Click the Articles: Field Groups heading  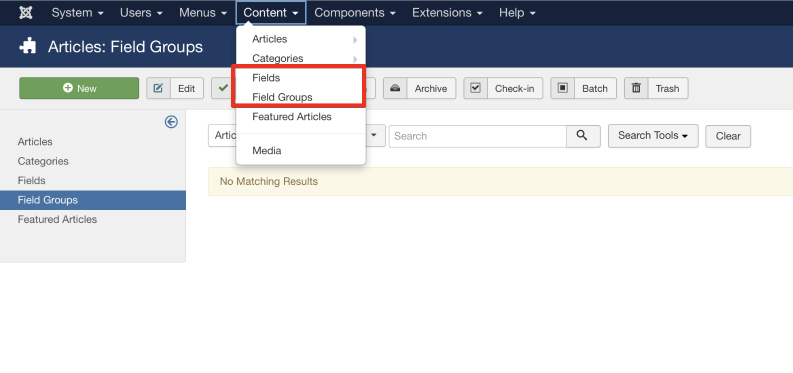[125, 47]
